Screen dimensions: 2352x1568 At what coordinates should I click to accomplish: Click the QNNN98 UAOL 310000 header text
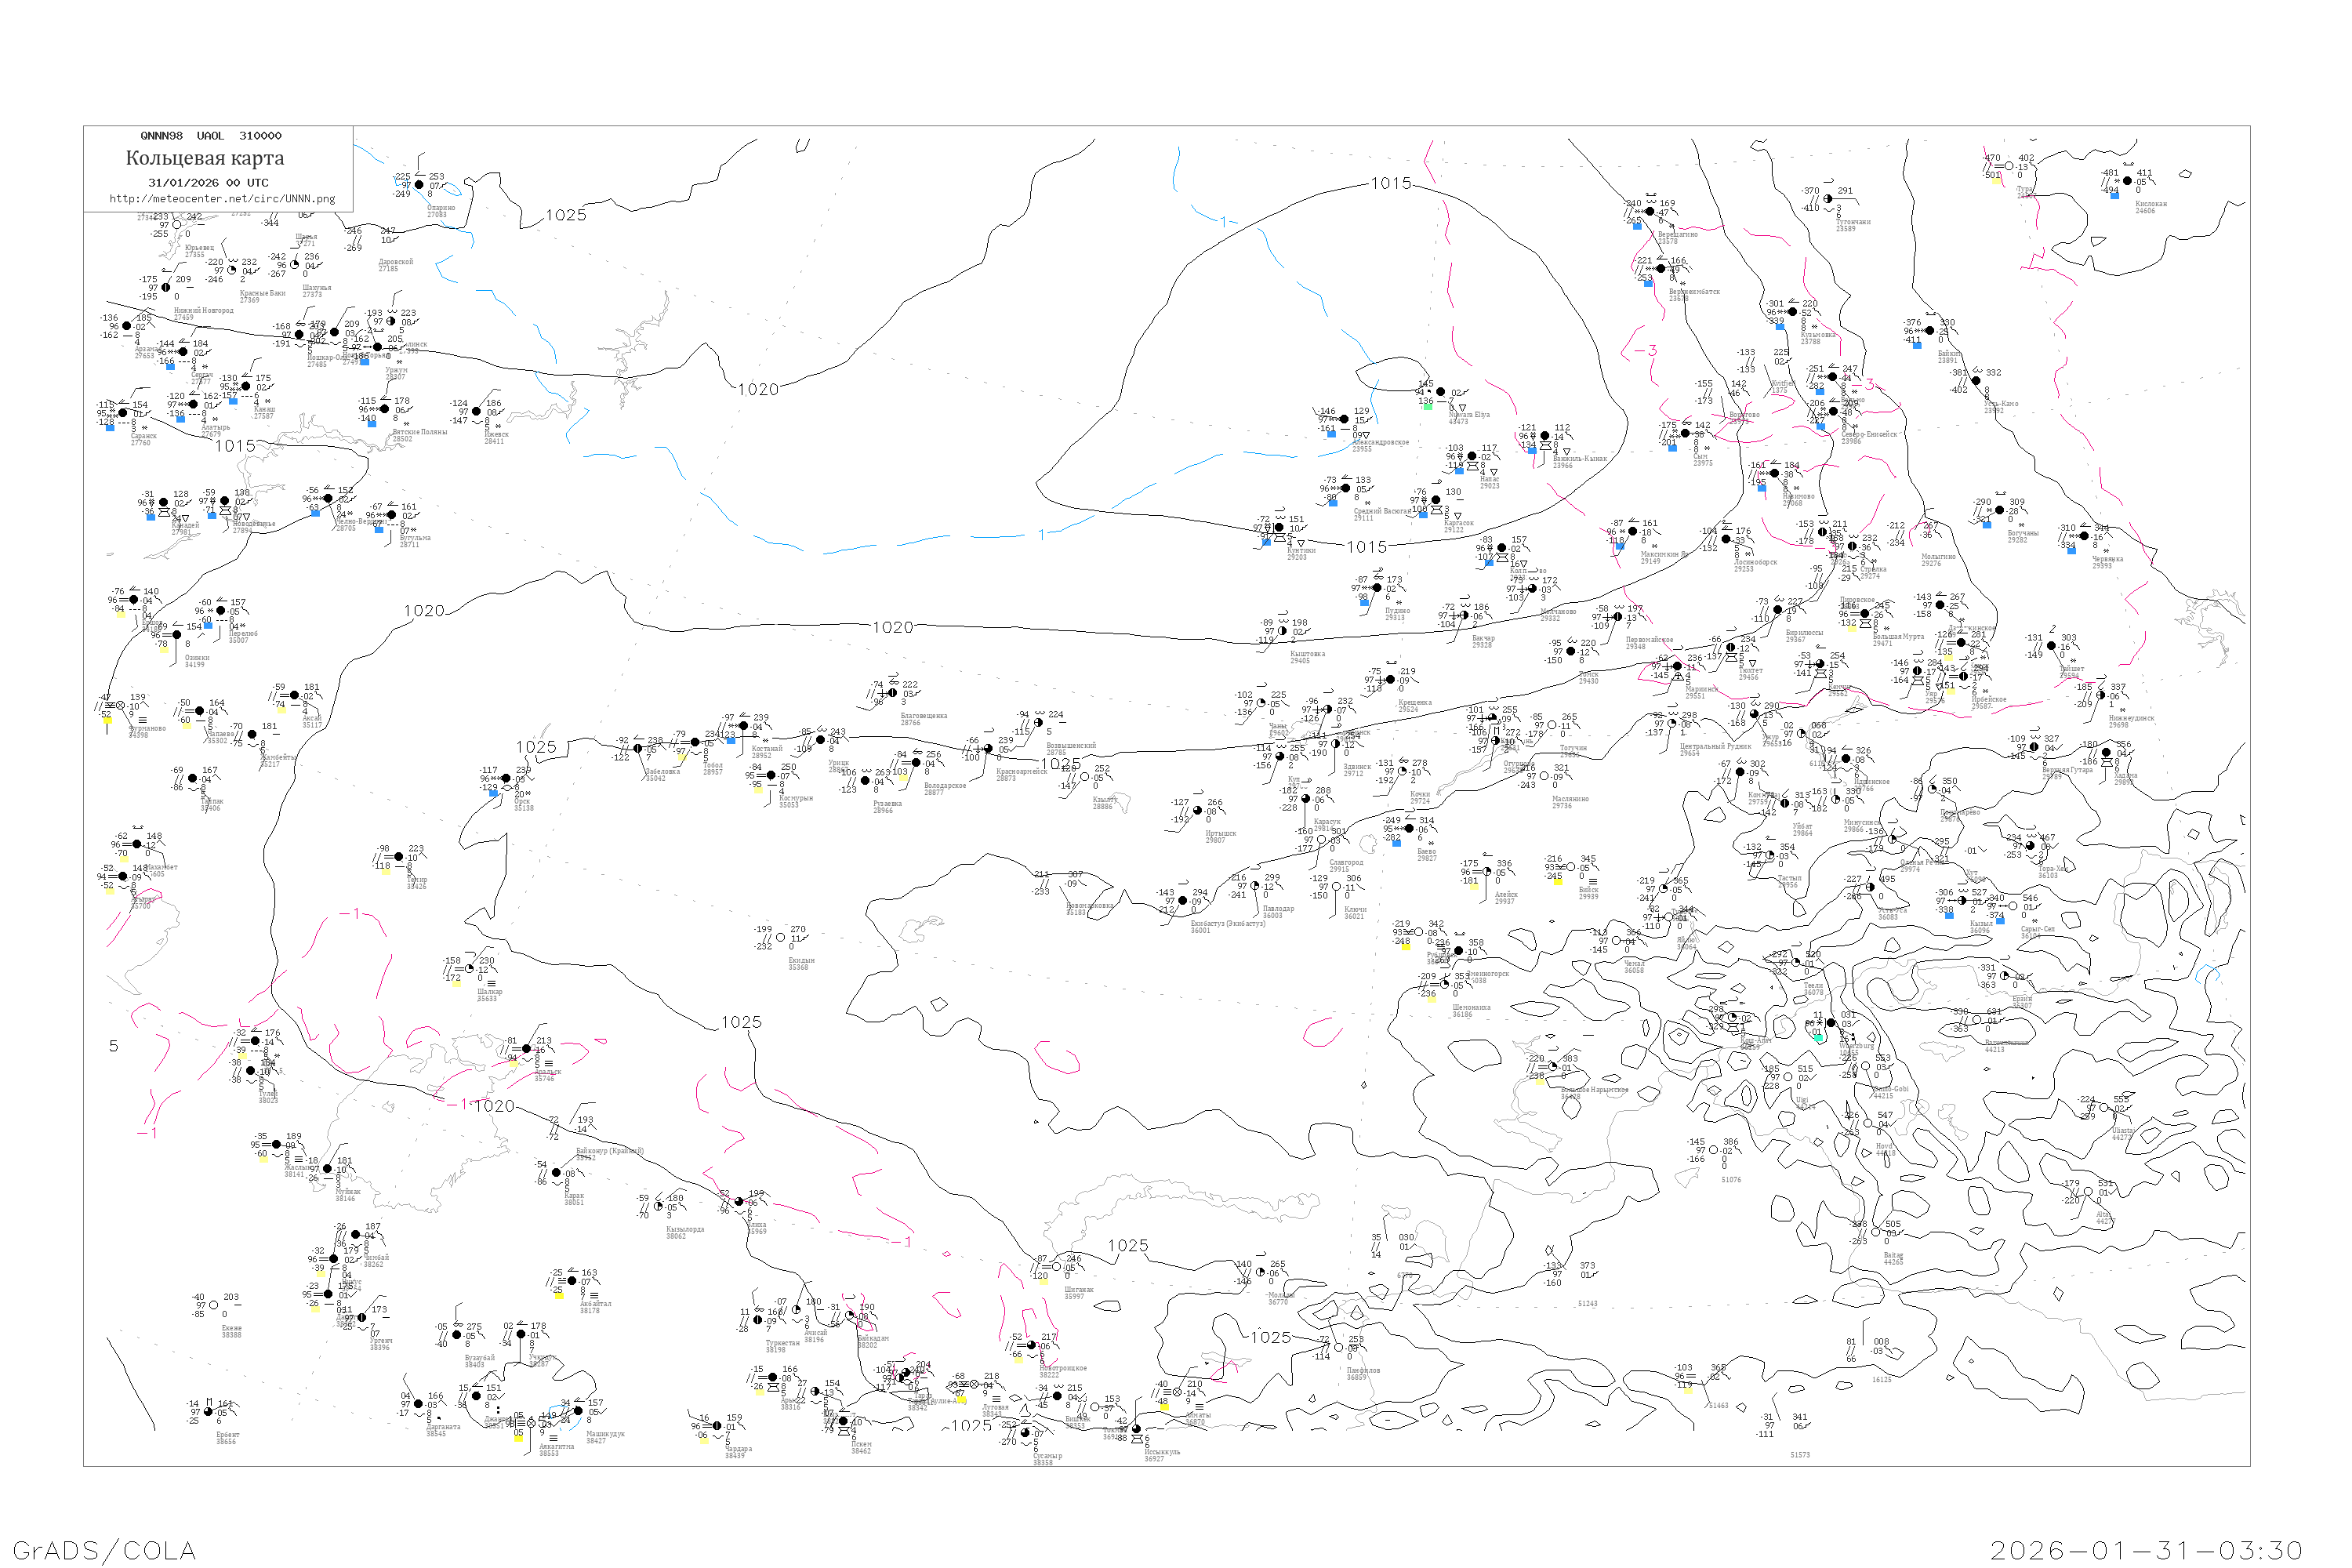pyautogui.click(x=210, y=136)
